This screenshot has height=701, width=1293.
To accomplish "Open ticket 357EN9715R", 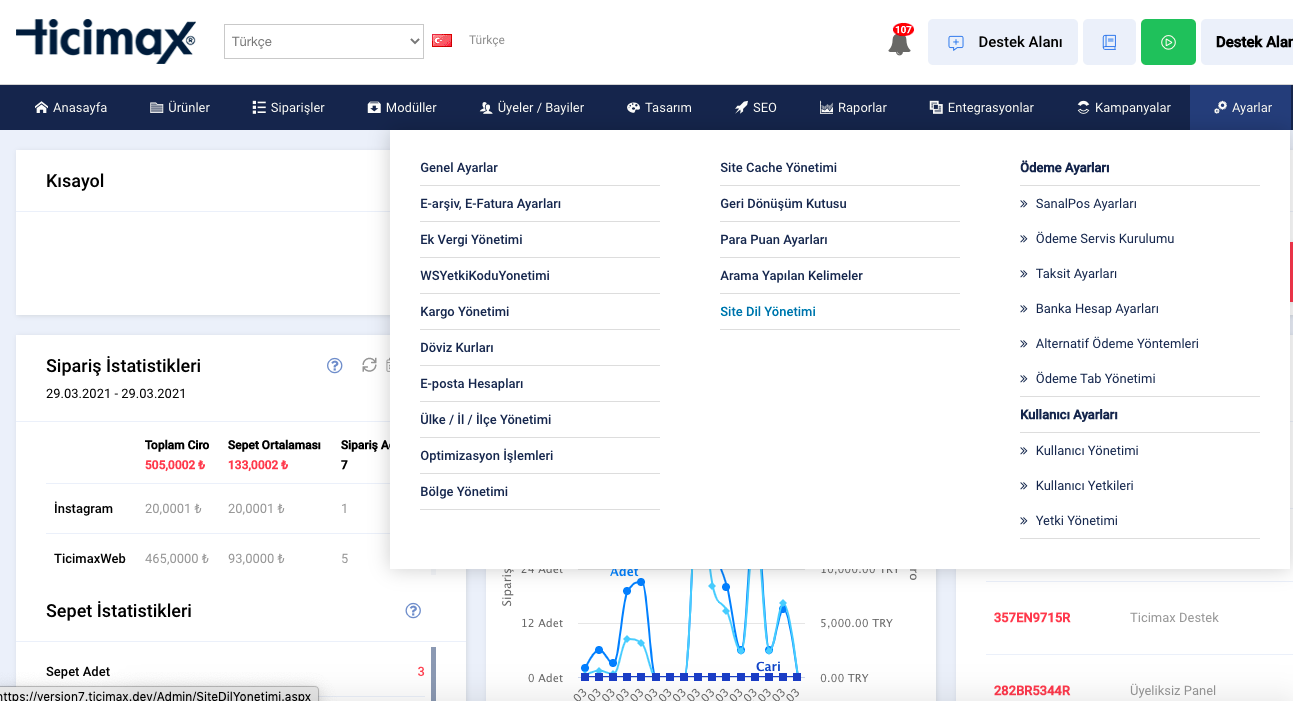I will [x=1032, y=618].
